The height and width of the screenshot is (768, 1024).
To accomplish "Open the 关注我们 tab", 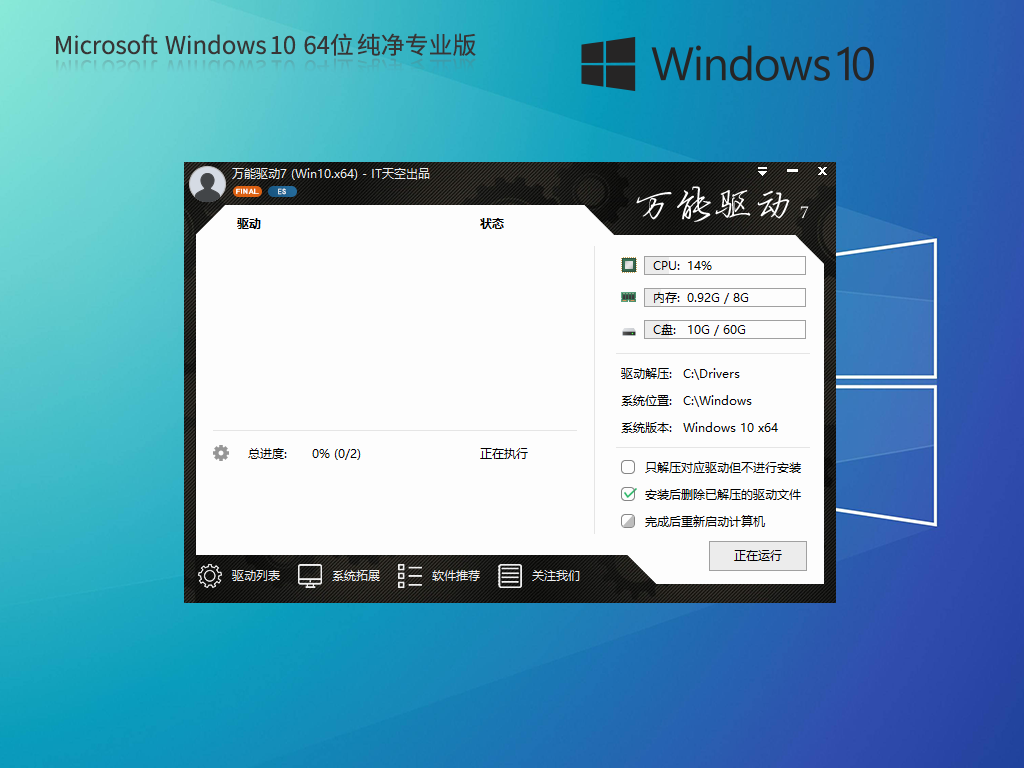I will click(556, 575).
